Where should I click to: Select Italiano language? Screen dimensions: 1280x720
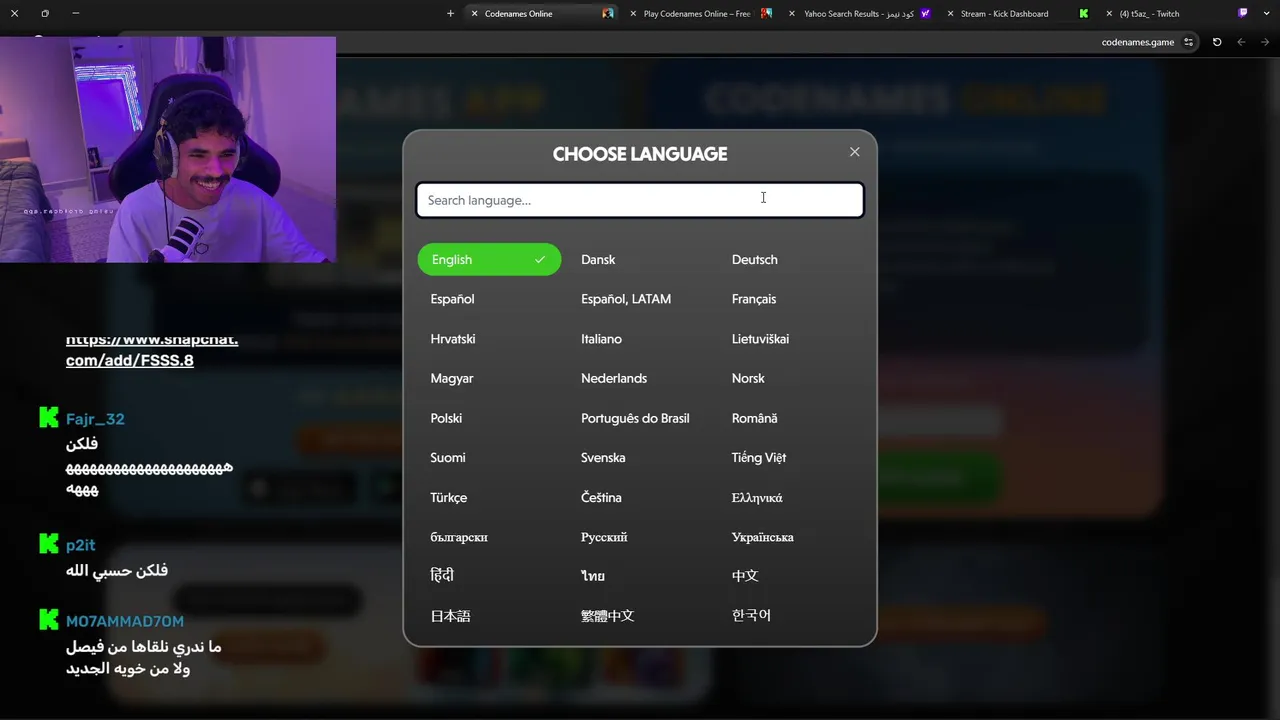601,339
